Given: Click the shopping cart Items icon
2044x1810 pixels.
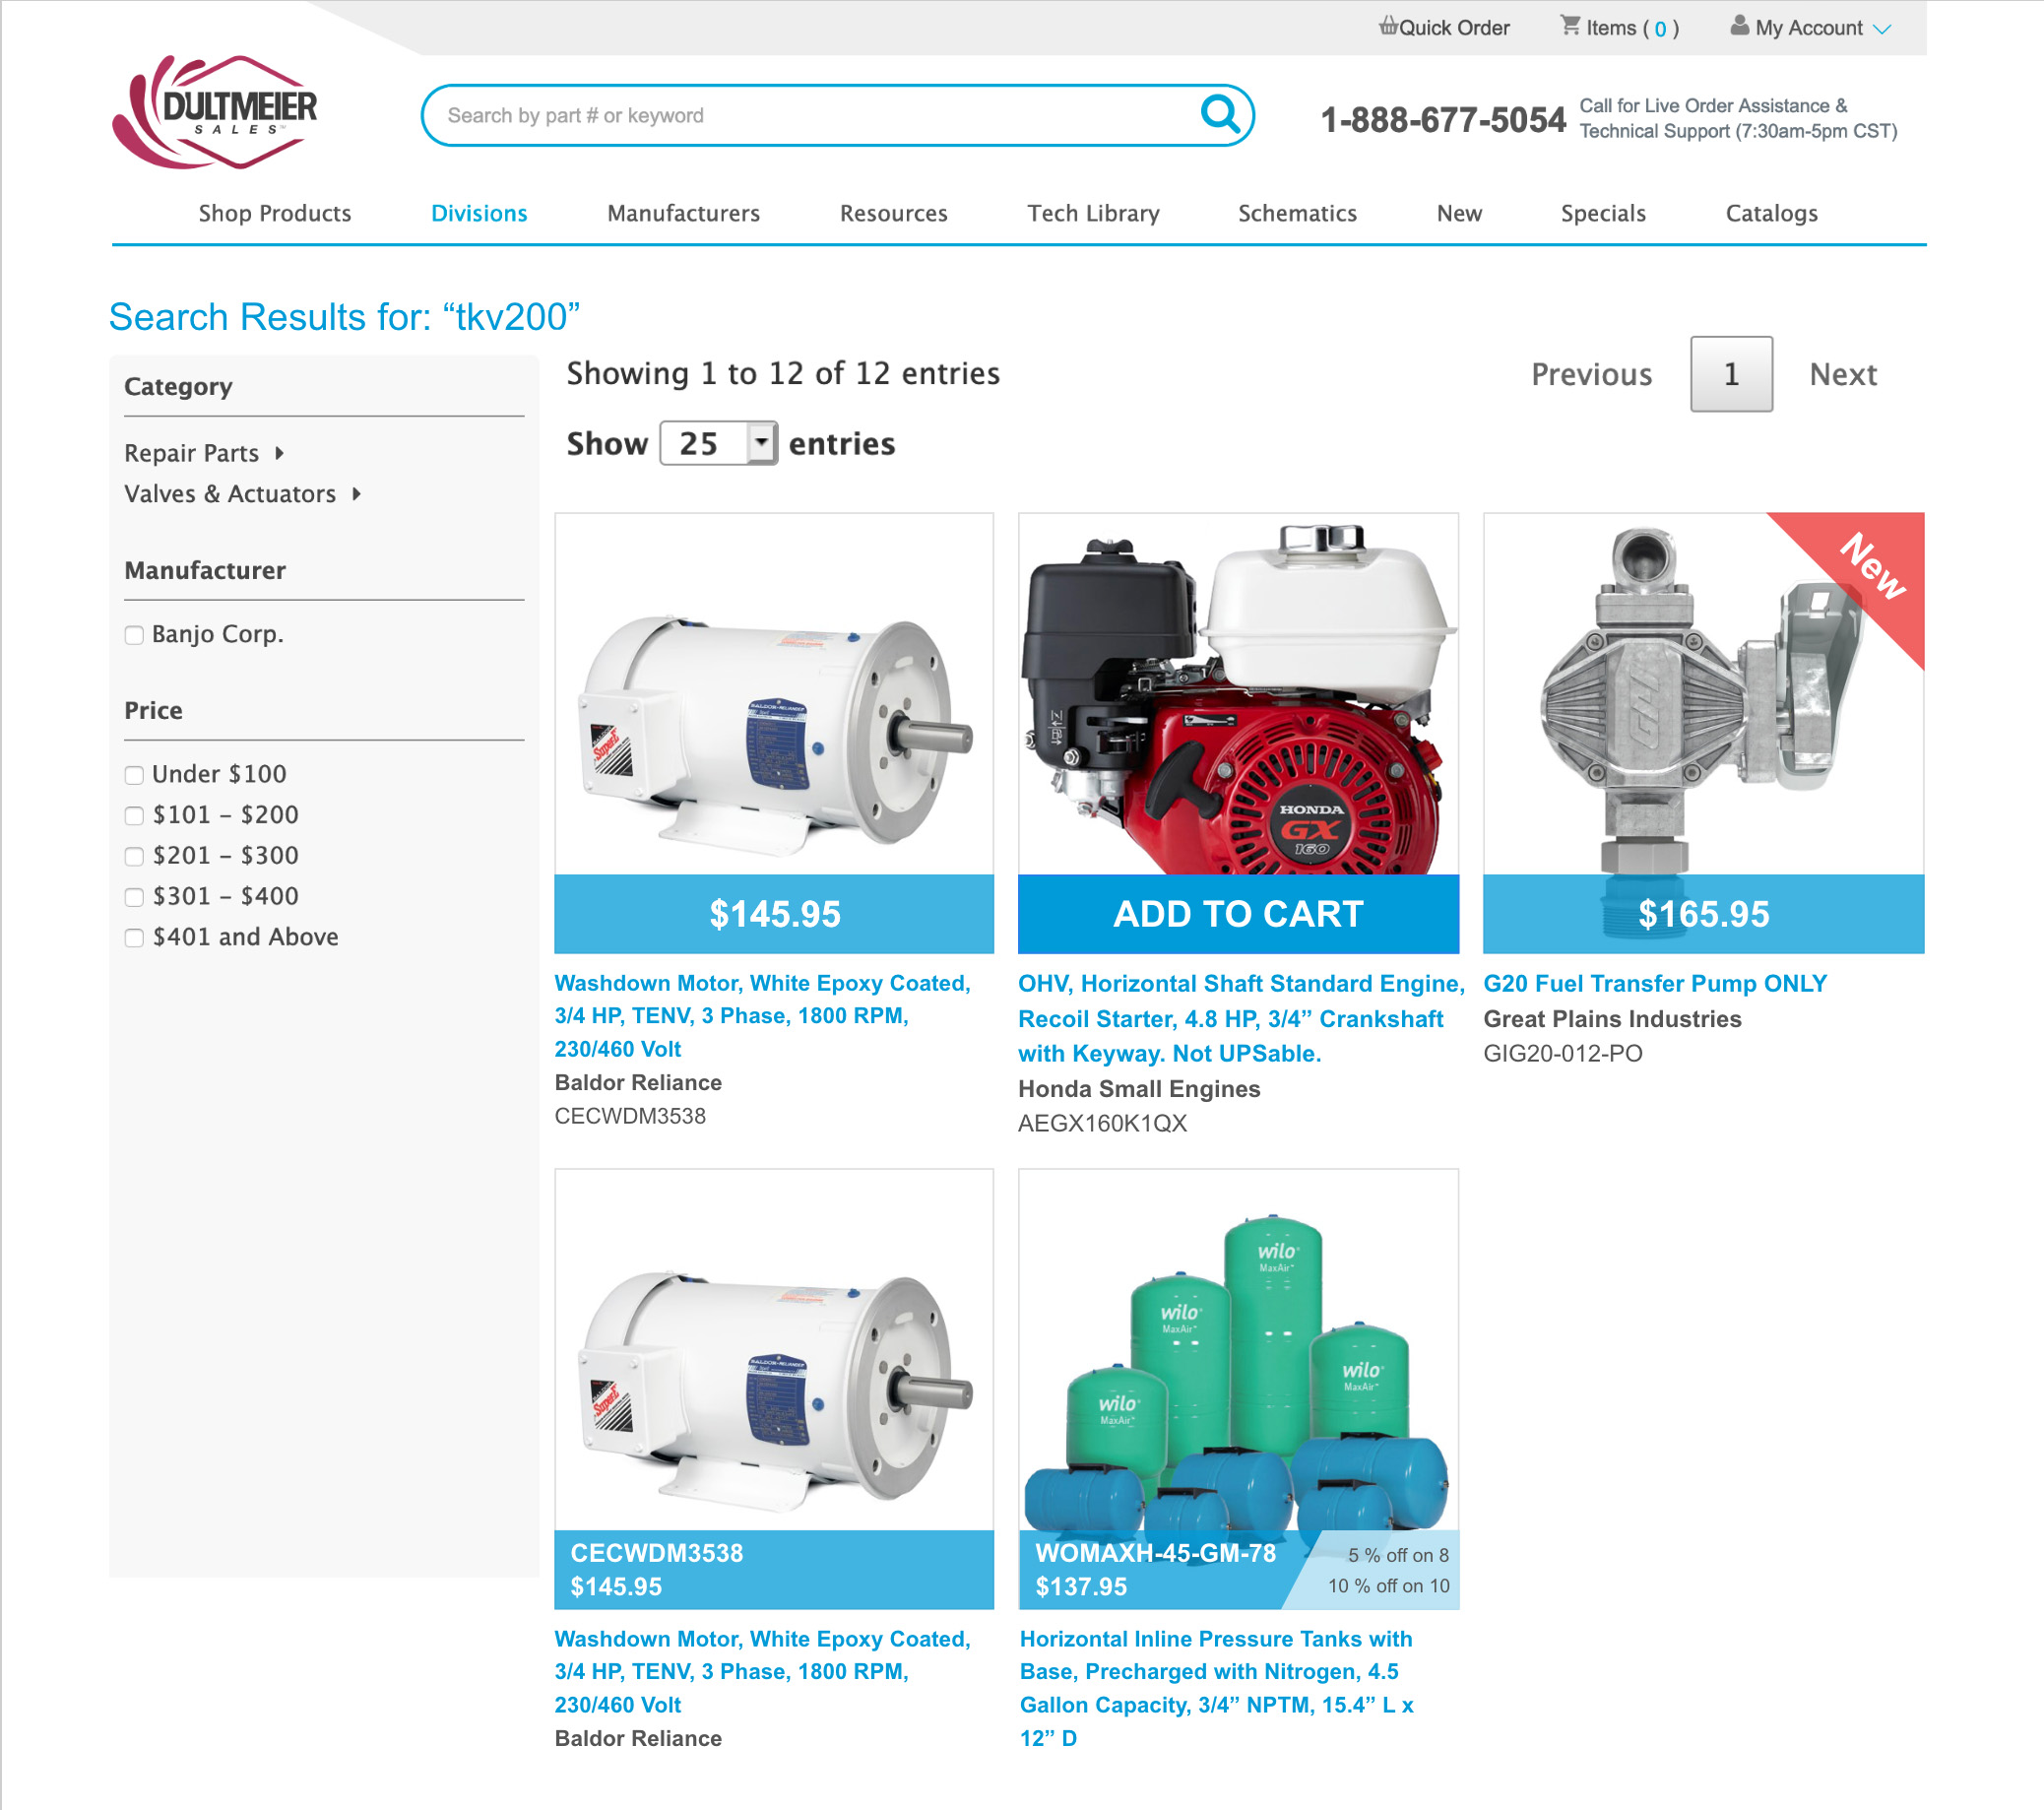Looking at the screenshot, I should point(1570,26).
